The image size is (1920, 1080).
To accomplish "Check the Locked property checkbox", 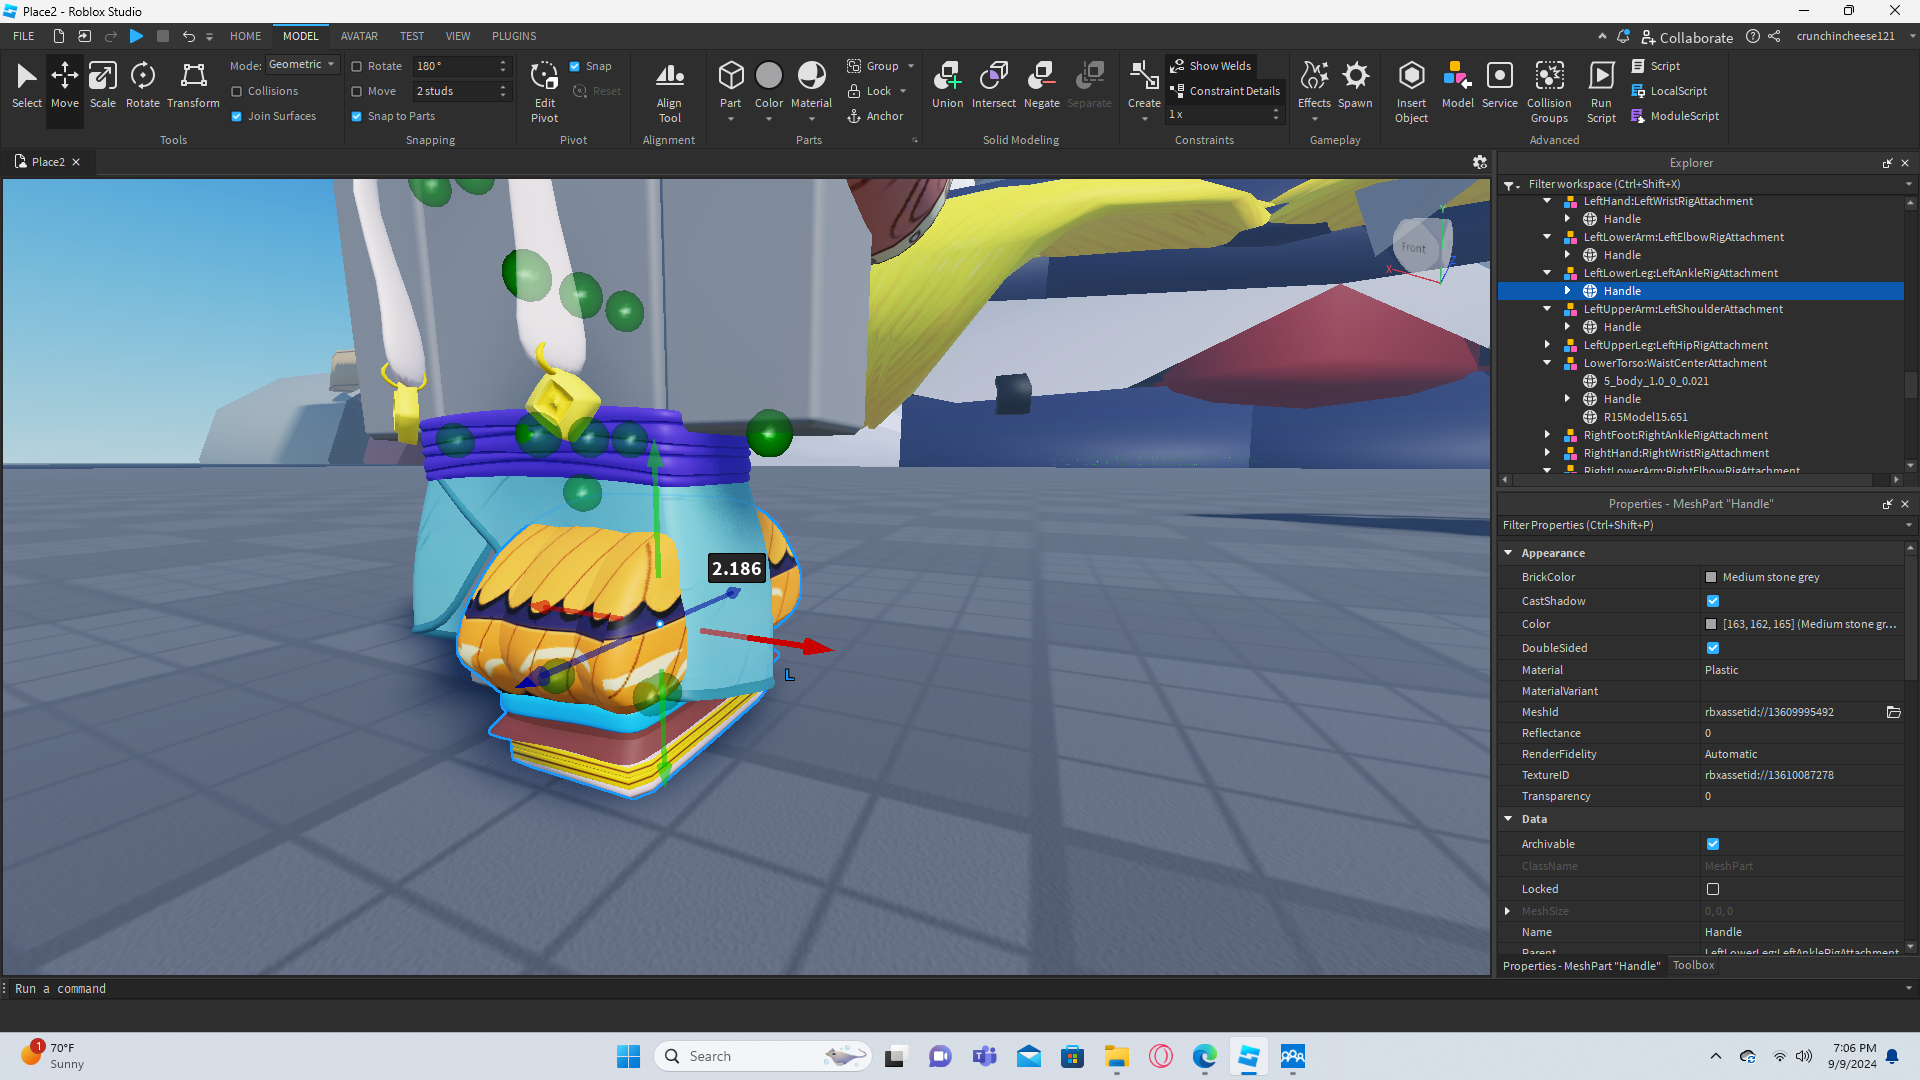I will click(1713, 889).
